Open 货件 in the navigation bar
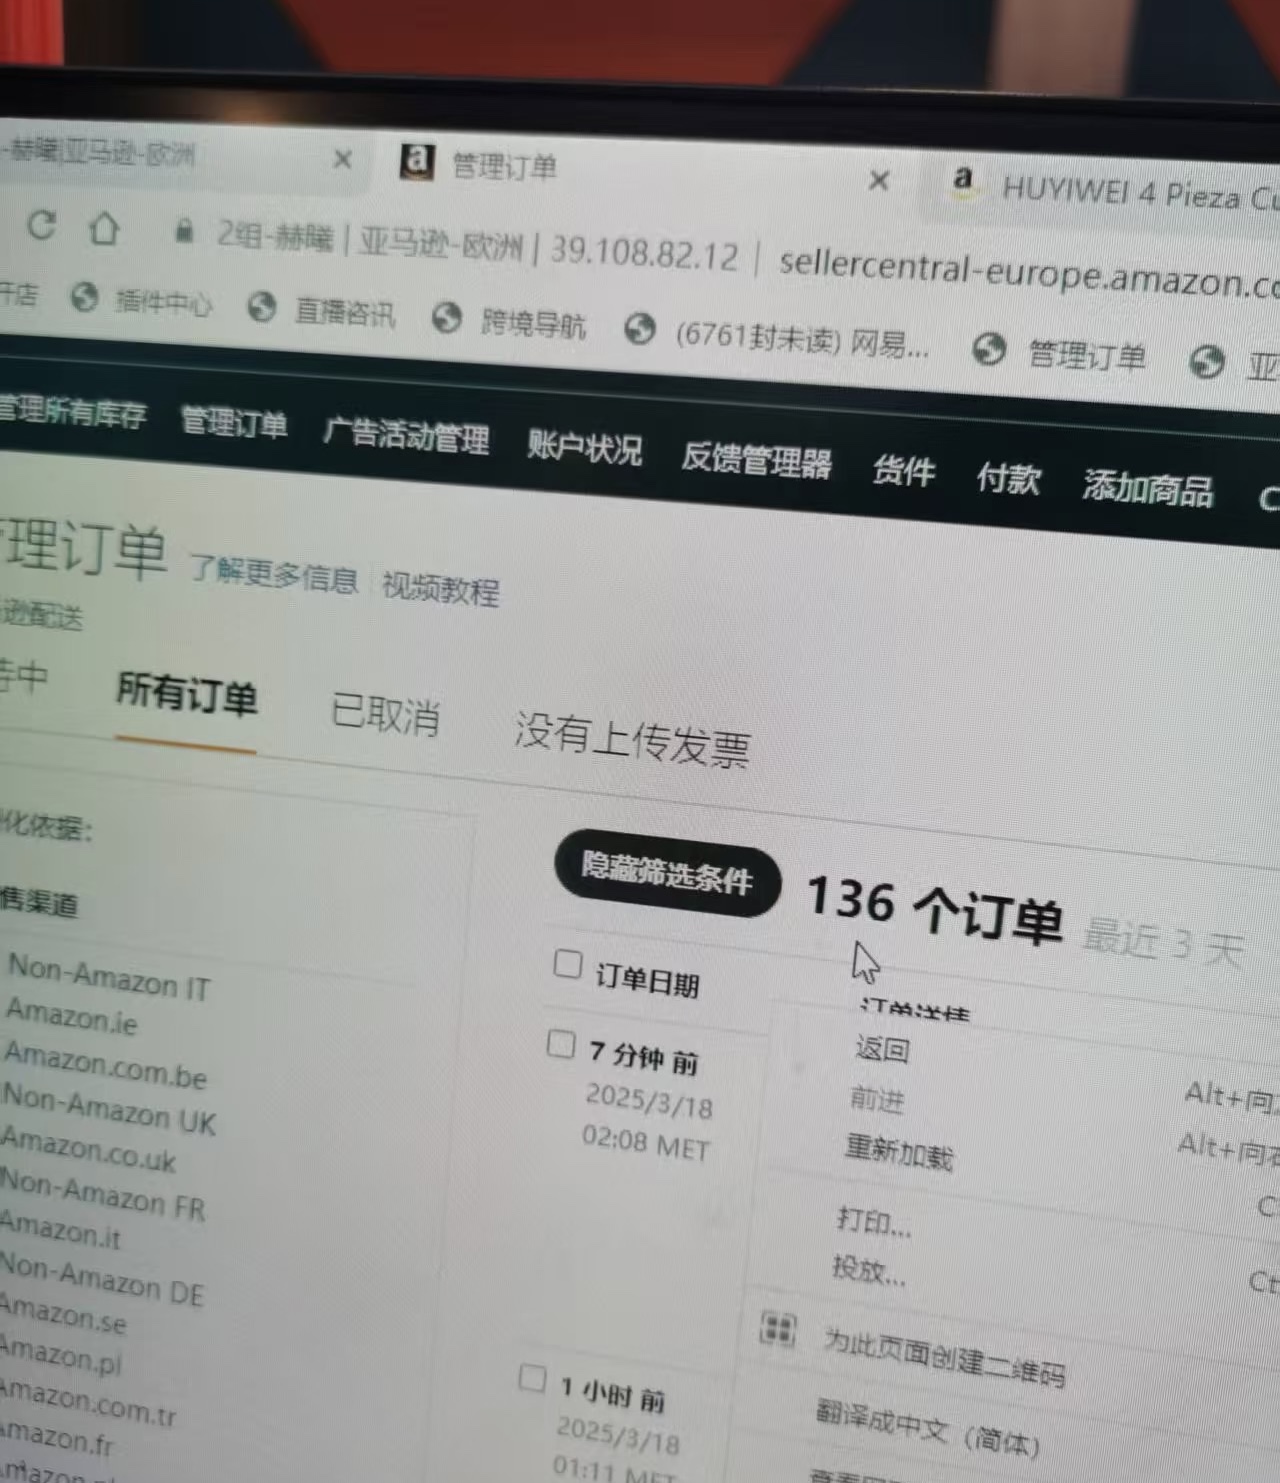The image size is (1280, 1483). tap(904, 471)
